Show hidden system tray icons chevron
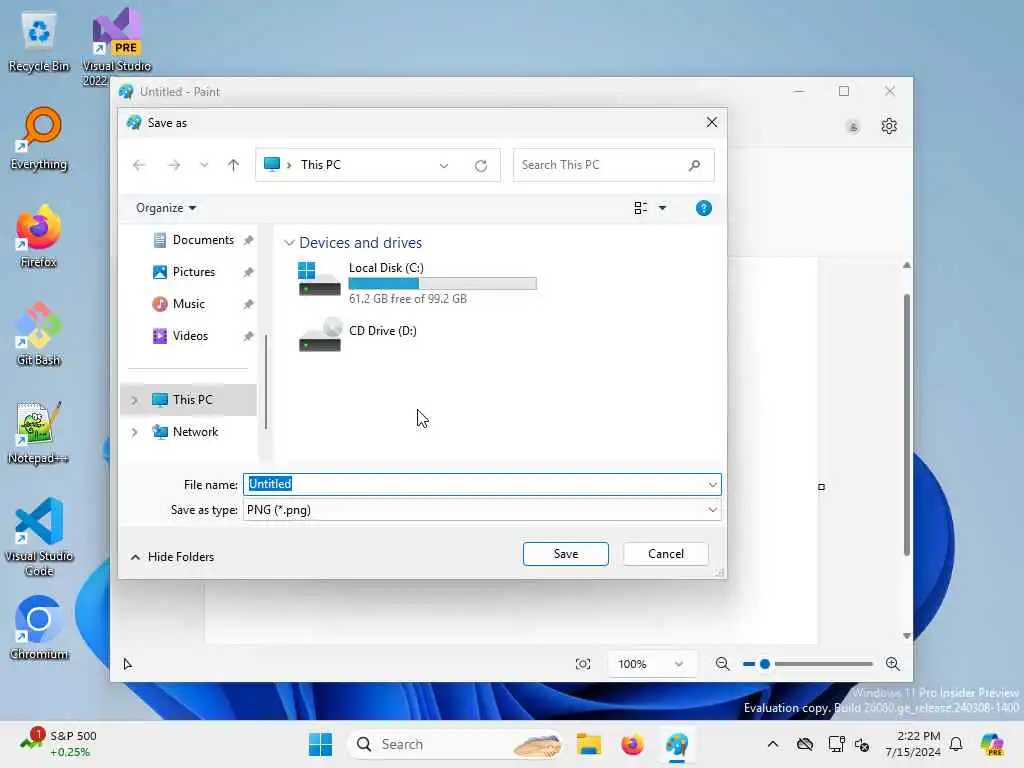 [x=773, y=744]
